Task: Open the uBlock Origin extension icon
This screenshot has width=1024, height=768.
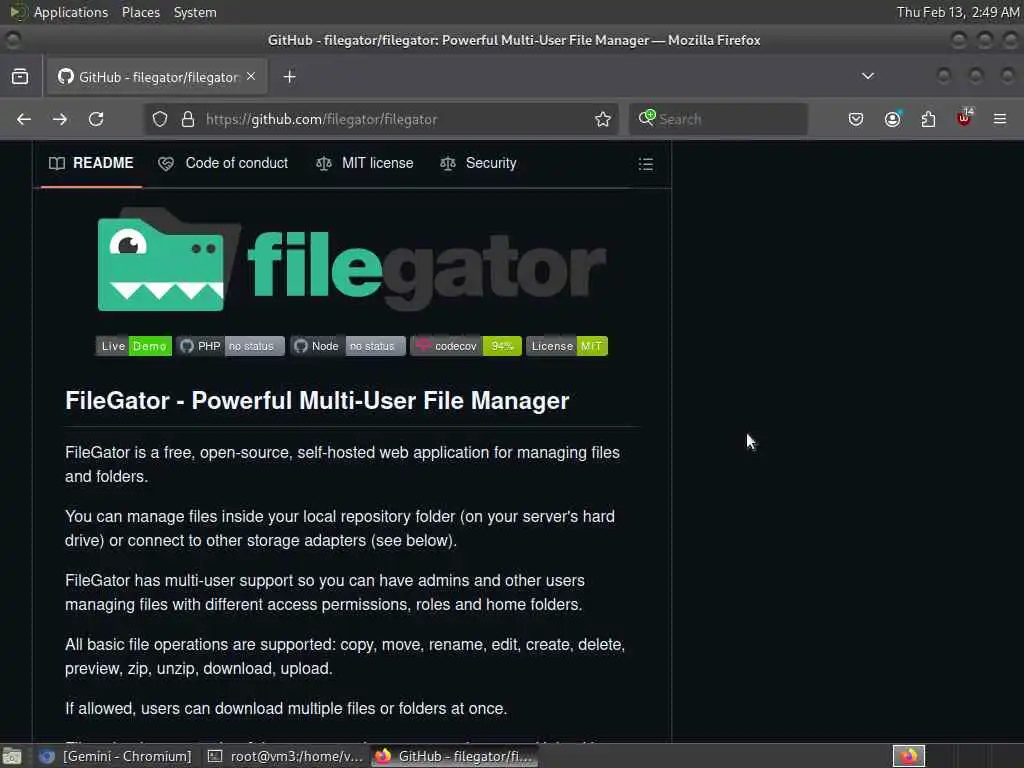Action: pyautogui.click(x=965, y=118)
